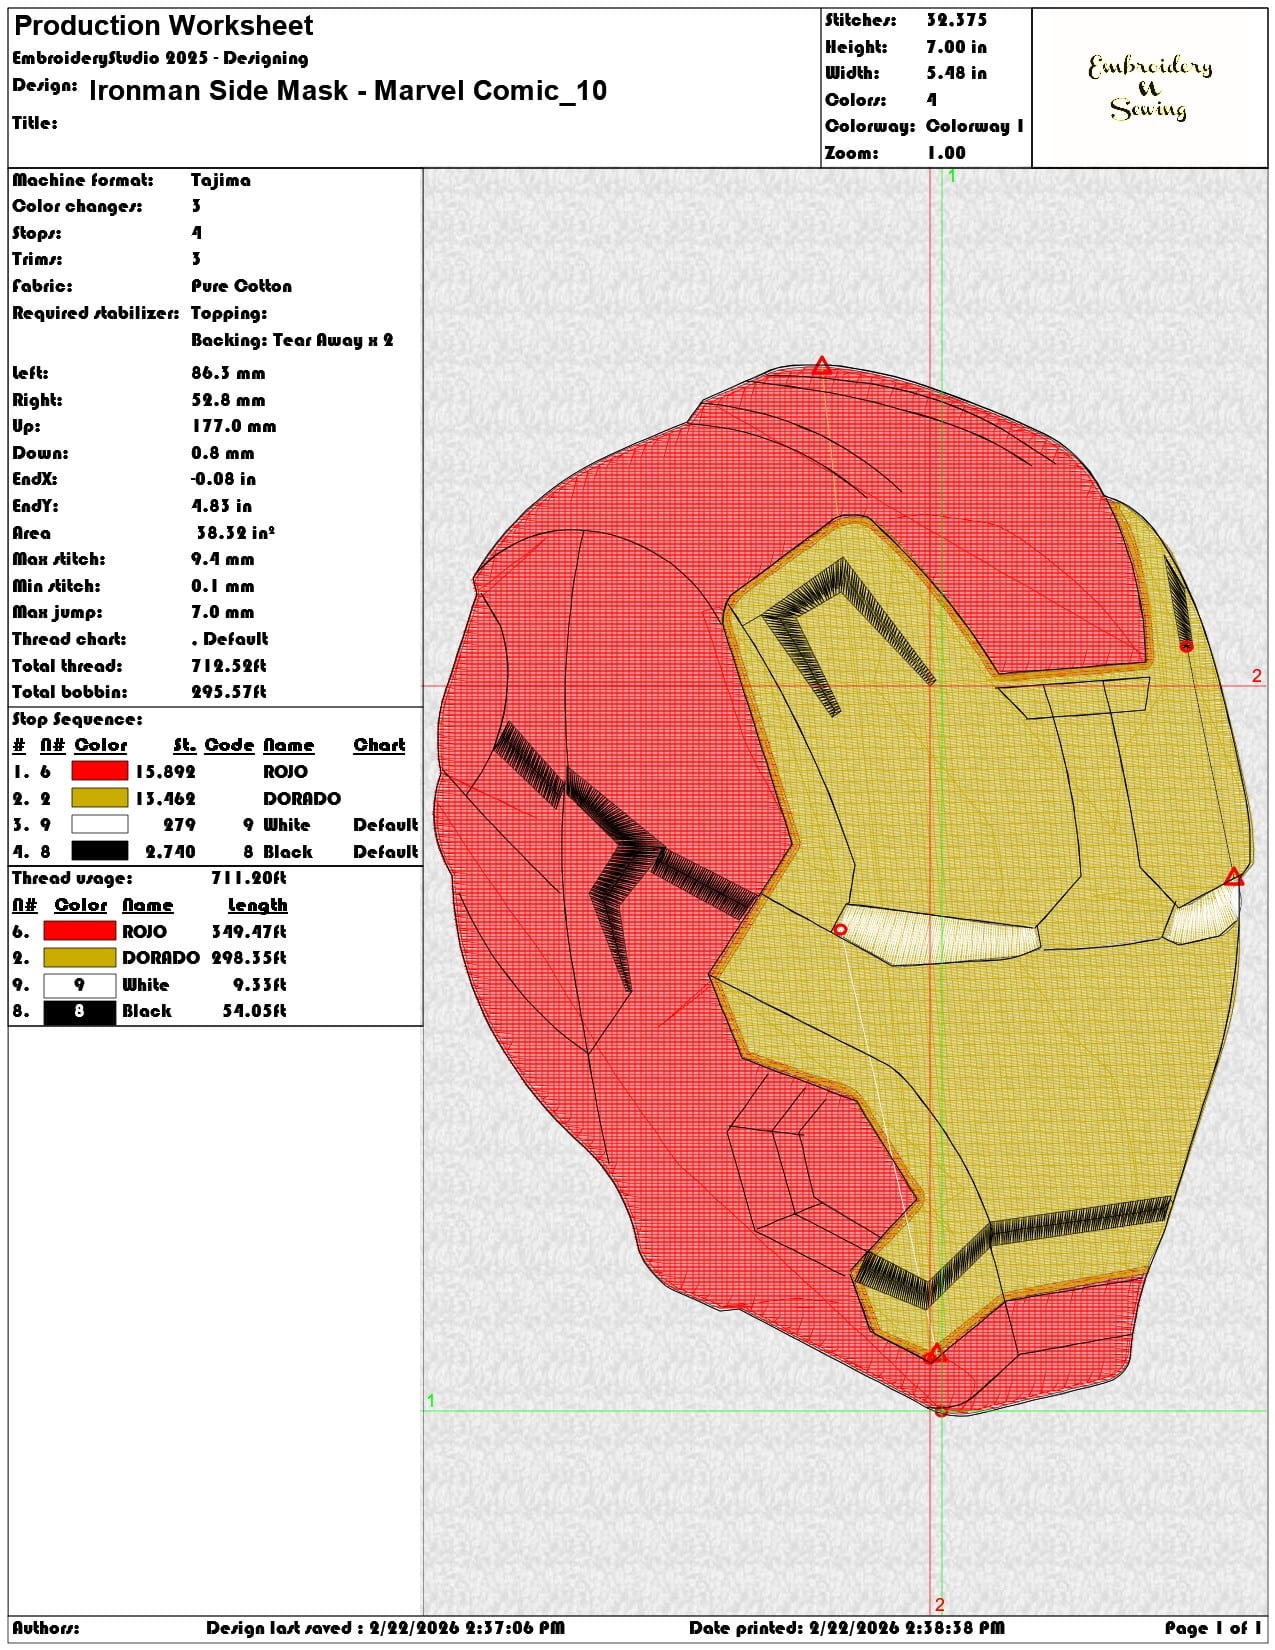Viewport: 1275px width, 1650px height.
Task: Click the Machine format value Tajima
Action: 221,180
